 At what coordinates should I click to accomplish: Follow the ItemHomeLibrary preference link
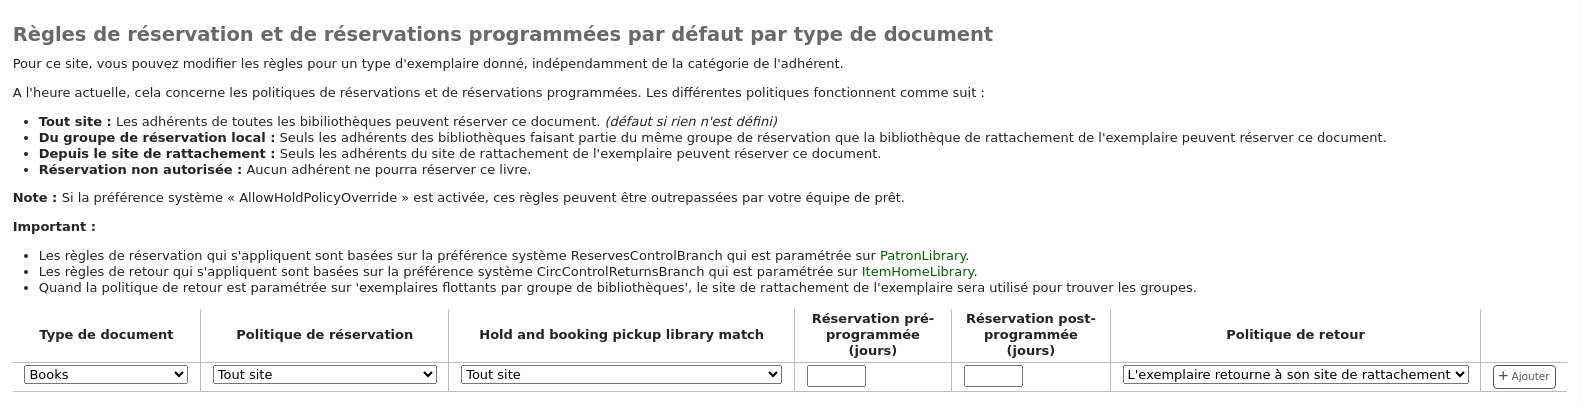coord(917,272)
